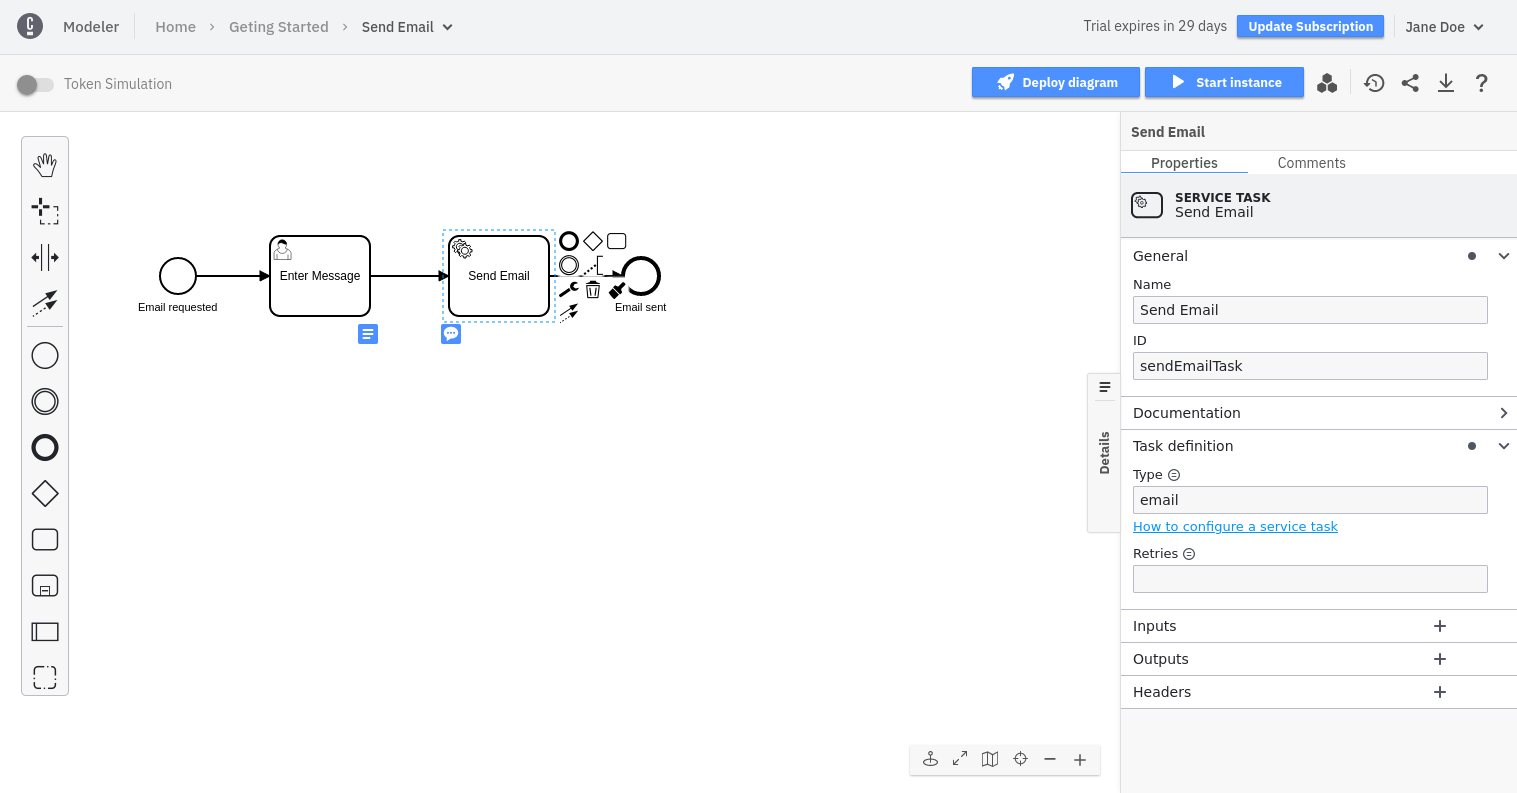Toggle FEEL expression icon next to Retries

click(1189, 554)
